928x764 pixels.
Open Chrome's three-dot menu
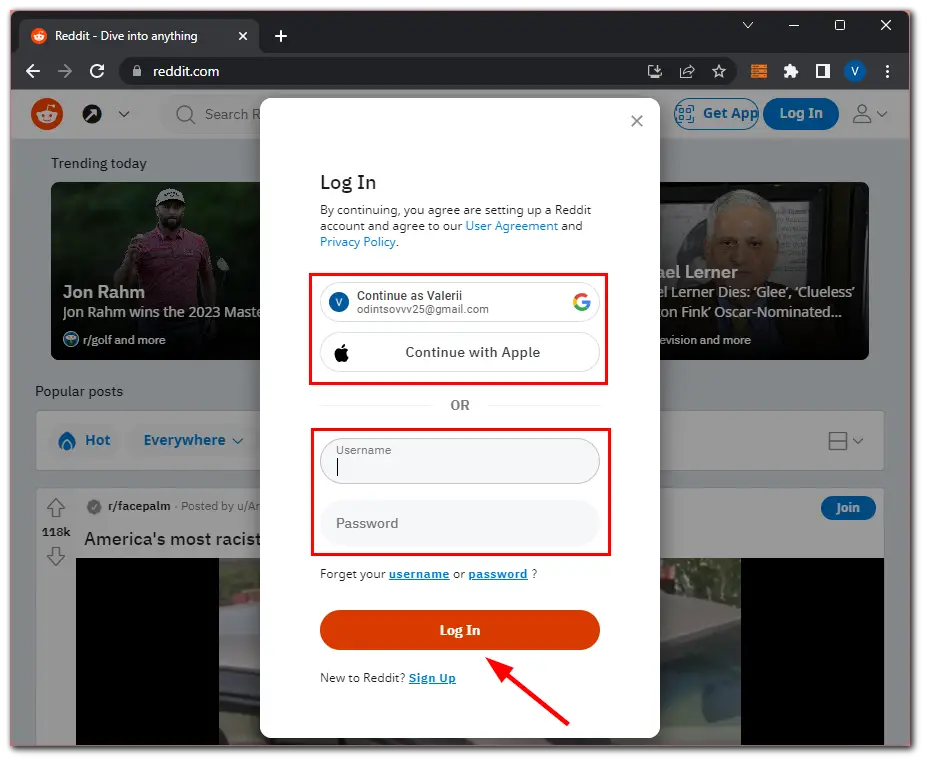[888, 71]
